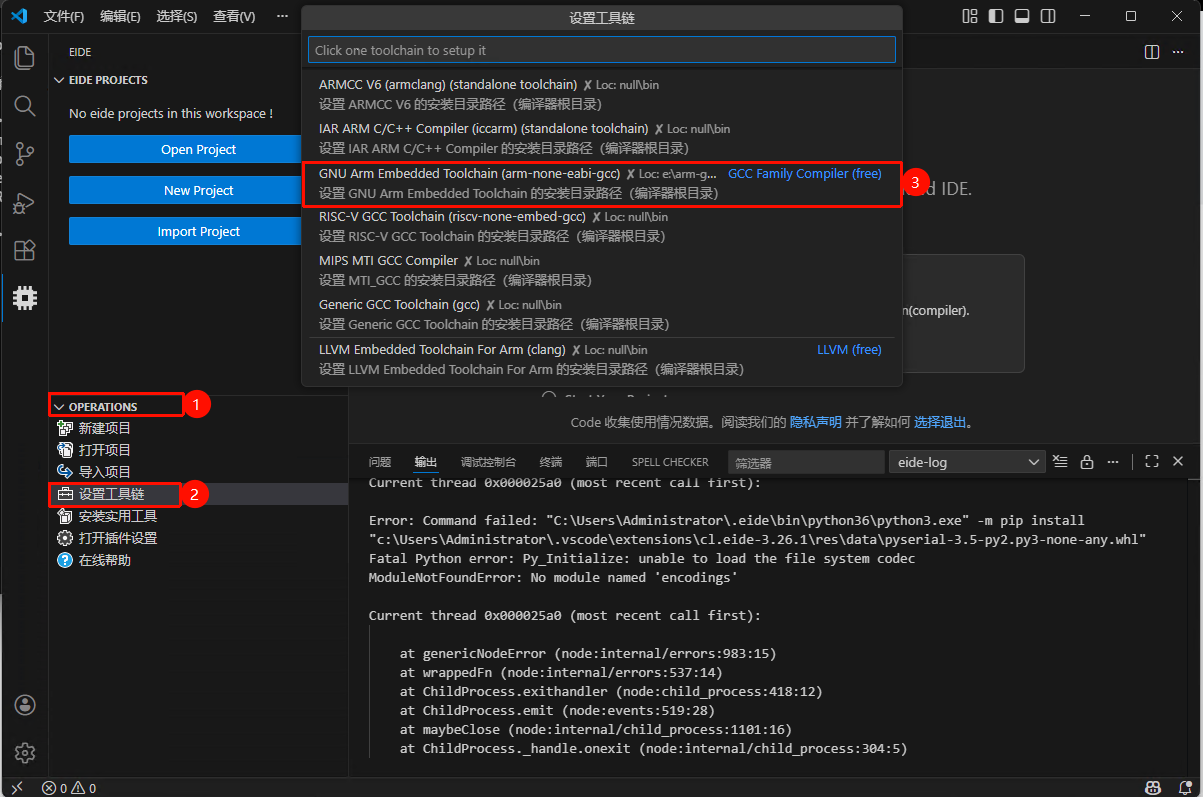Image resolution: width=1203 pixels, height=797 pixels.
Task: Open the Extensions view
Action: 25,250
